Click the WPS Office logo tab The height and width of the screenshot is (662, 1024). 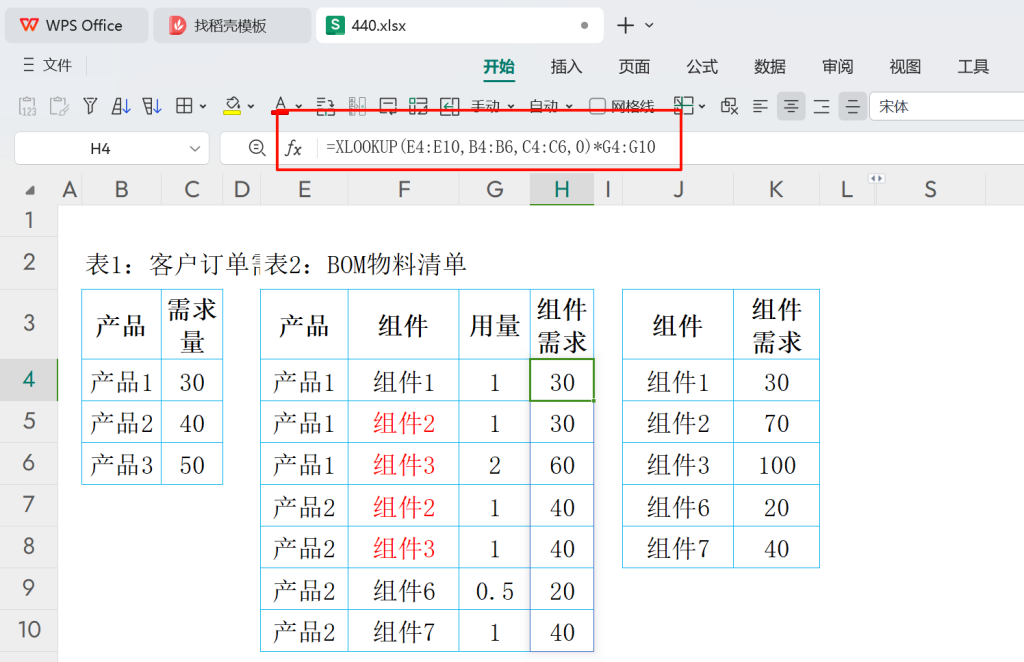click(x=76, y=25)
